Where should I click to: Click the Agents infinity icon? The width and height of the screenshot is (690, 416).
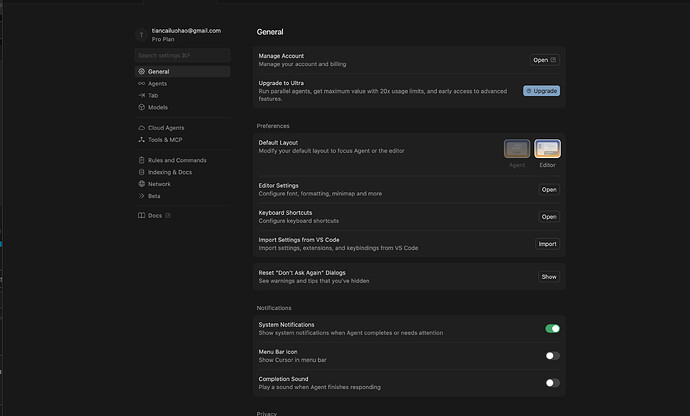click(141, 84)
